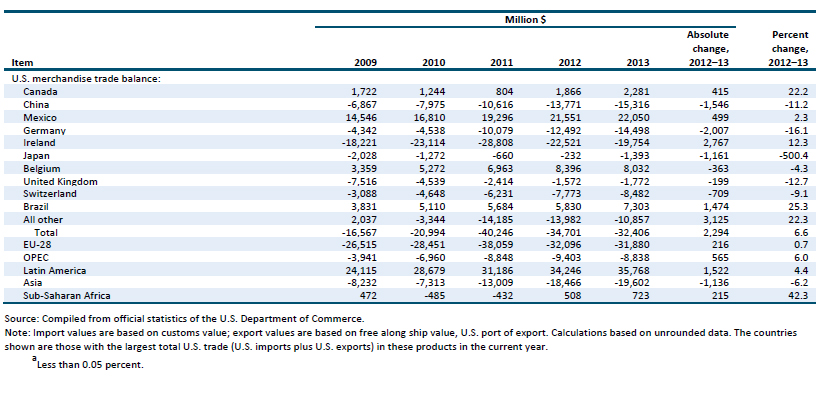Select the 'Percent change, 2012–13' header
This screenshot has height=394, width=820.
[x=788, y=49]
